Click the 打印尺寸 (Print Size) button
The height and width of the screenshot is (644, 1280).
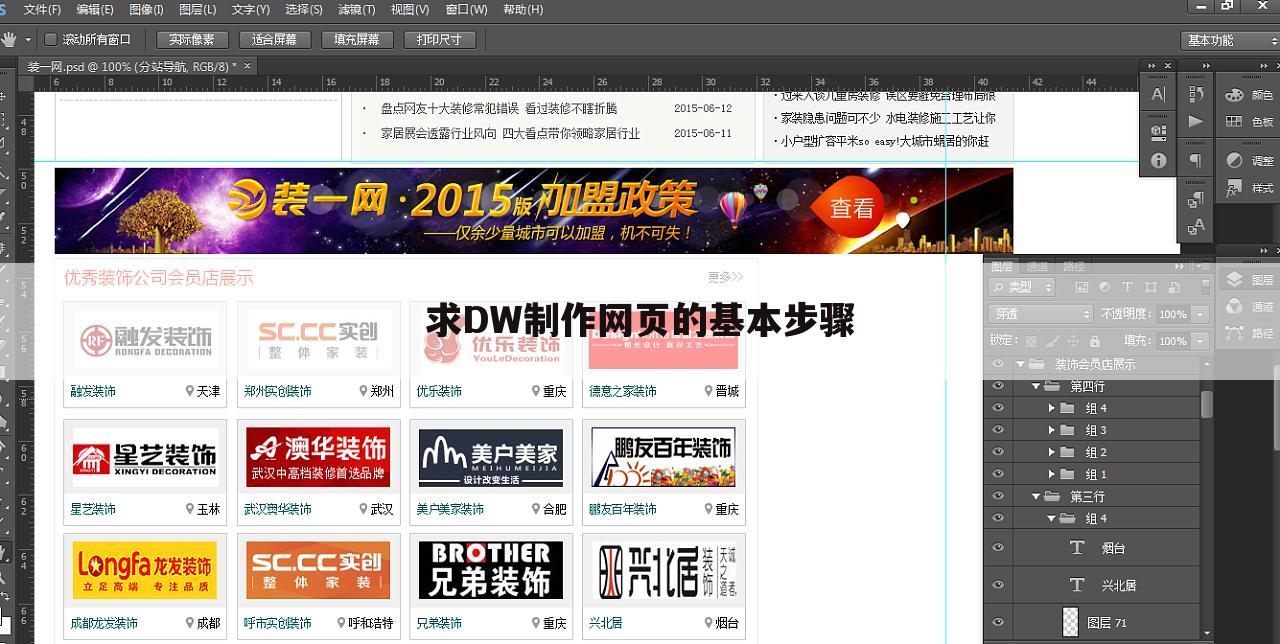(436, 40)
